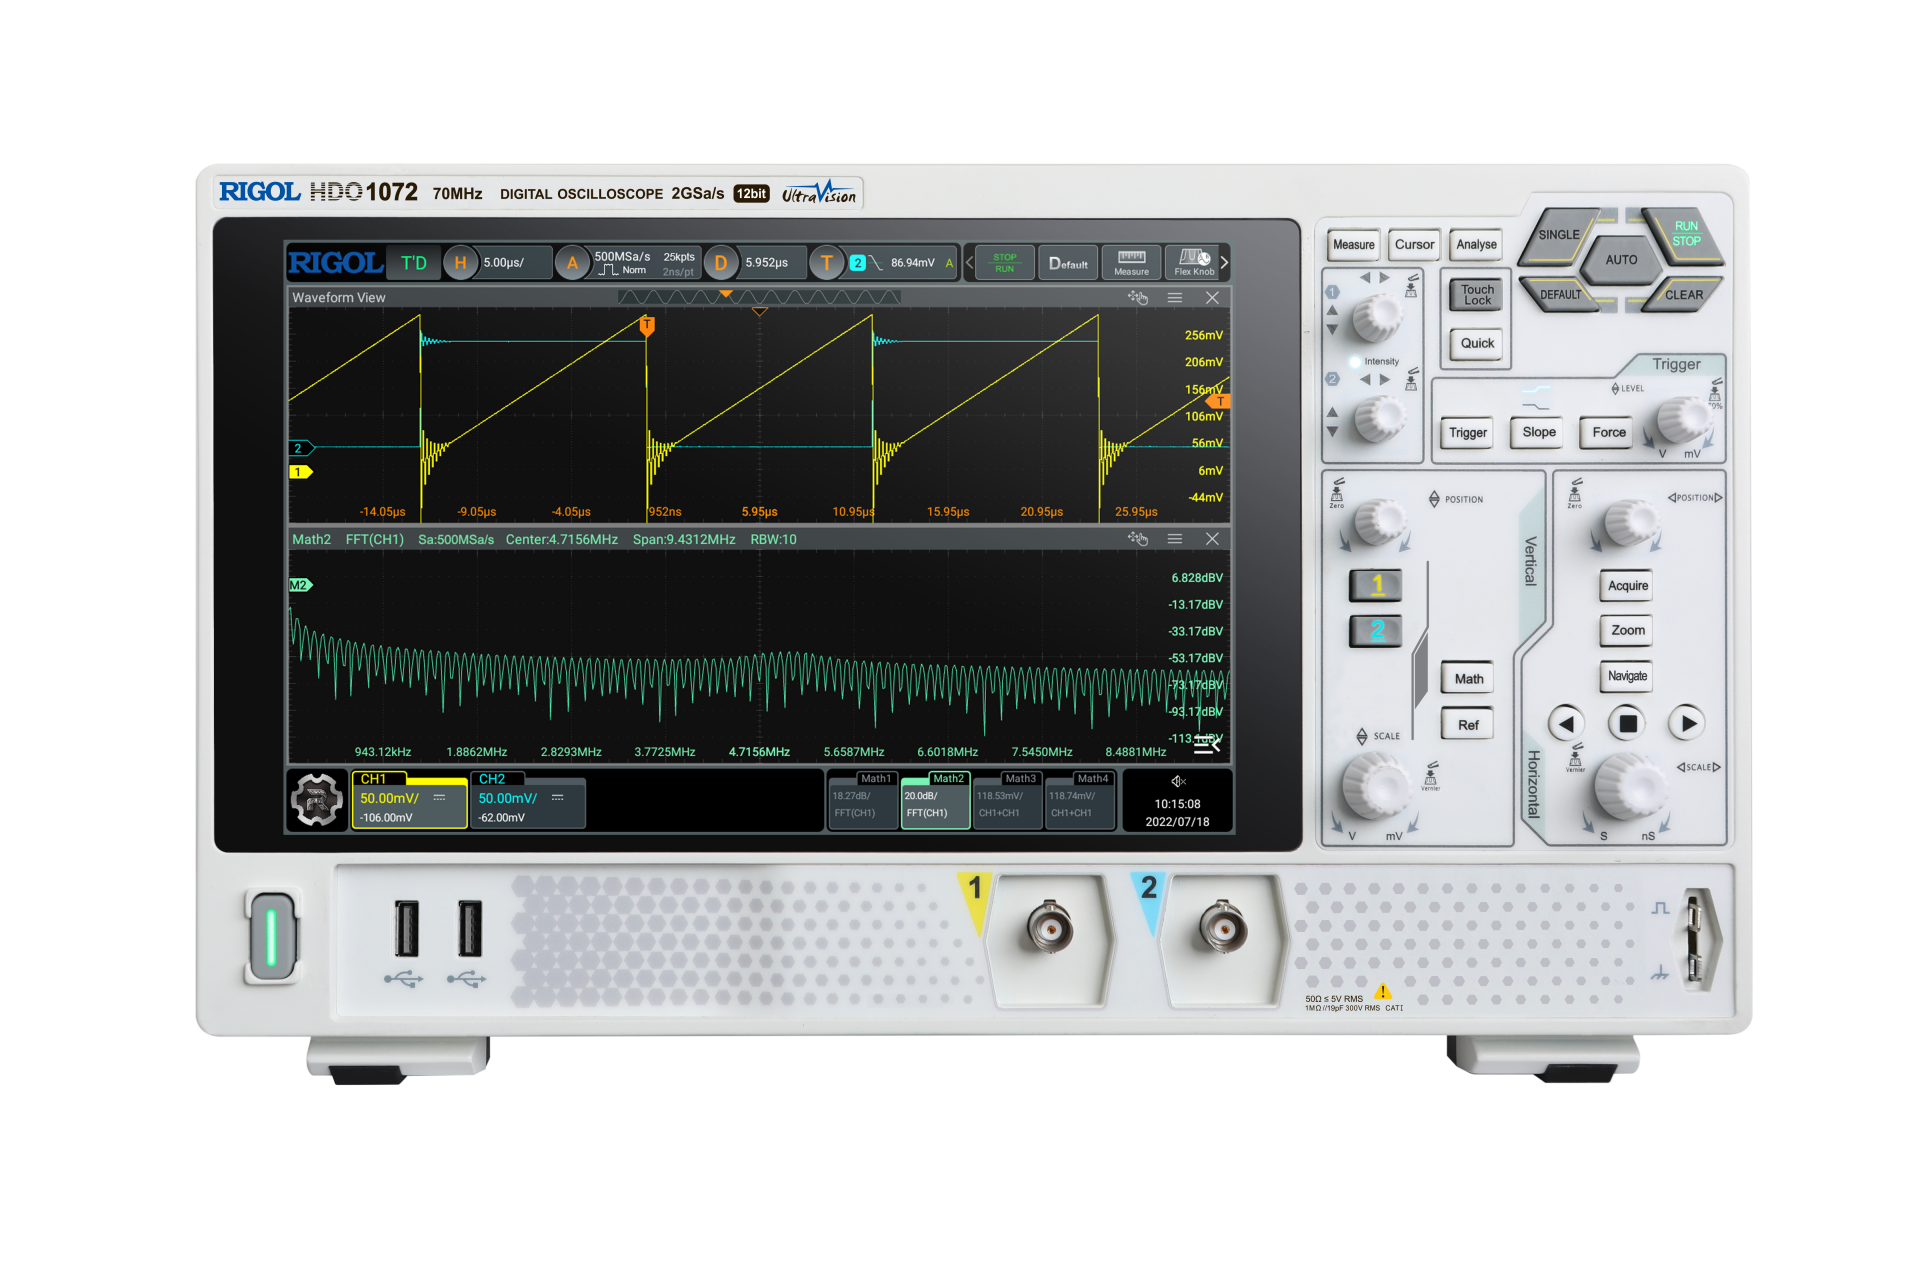Click the orange trigger marker on the overview bar
Viewport: 1920px width, 1280px height.
[726, 293]
